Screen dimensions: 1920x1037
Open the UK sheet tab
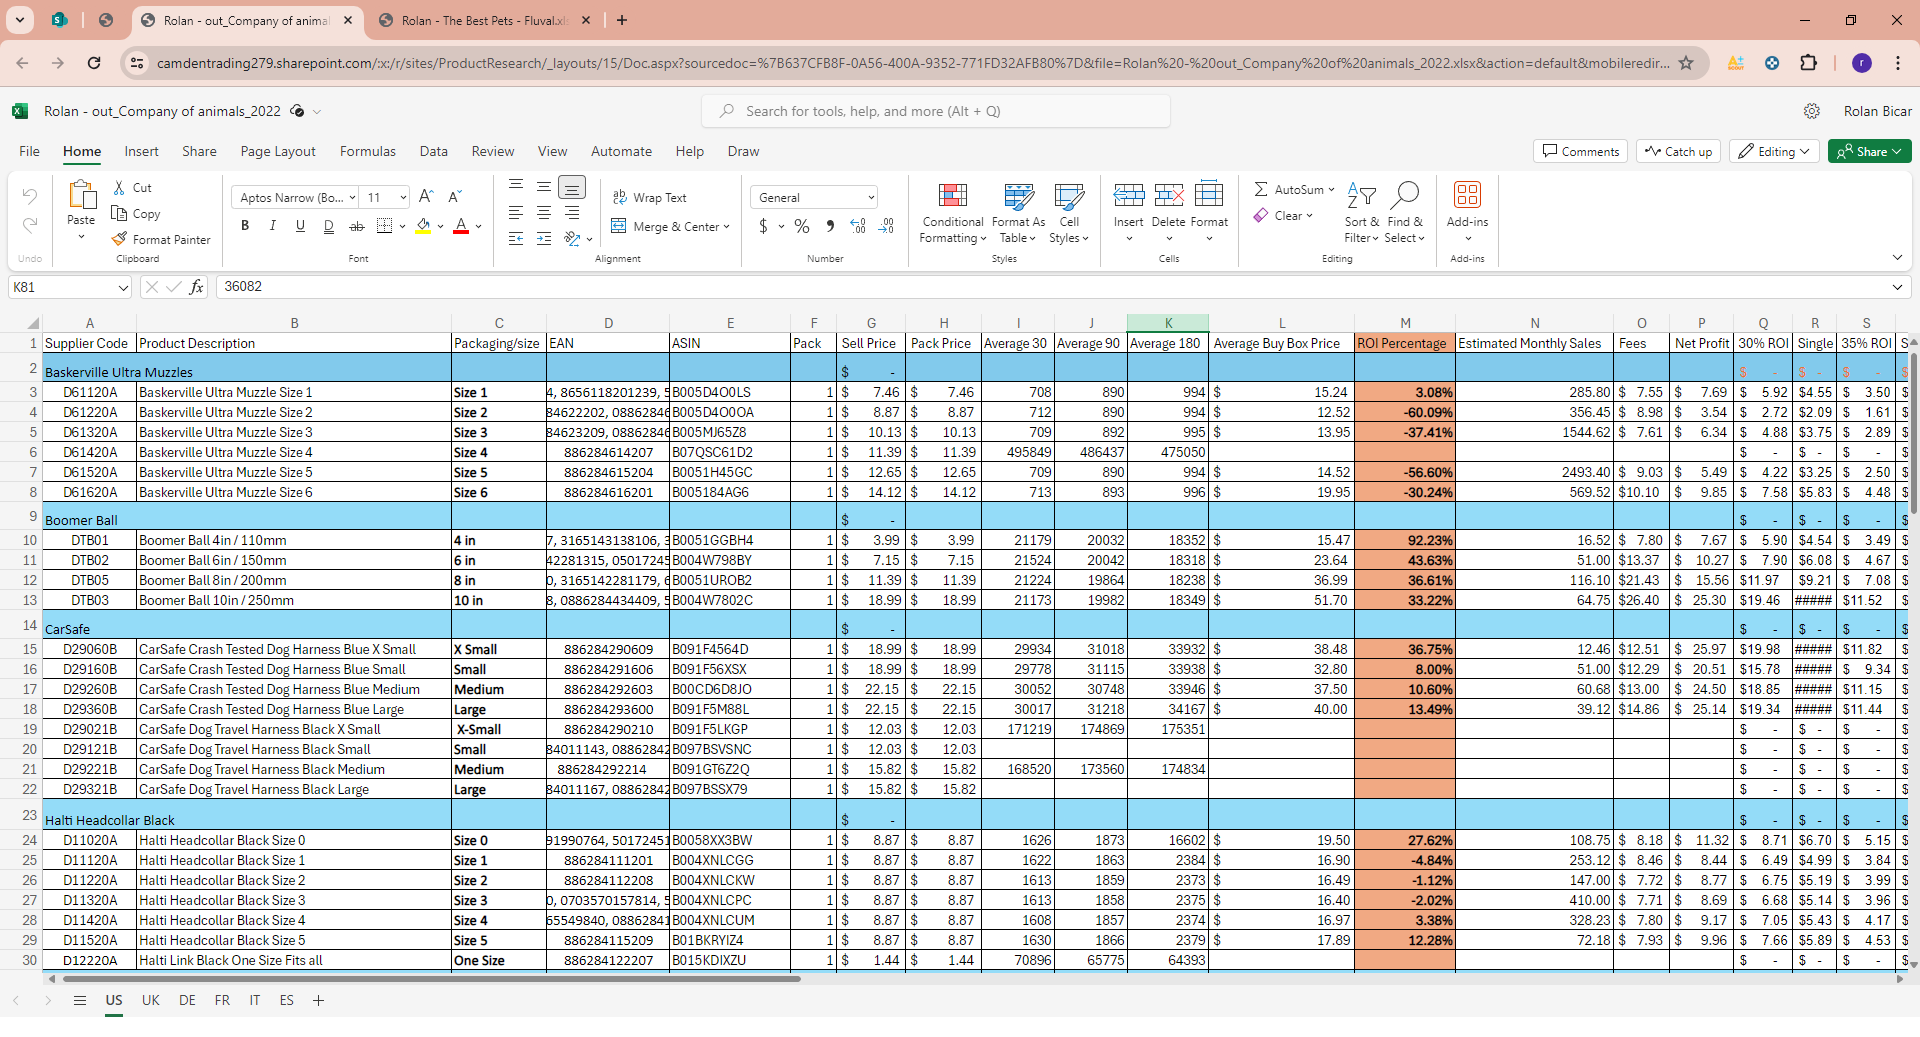tap(150, 1000)
